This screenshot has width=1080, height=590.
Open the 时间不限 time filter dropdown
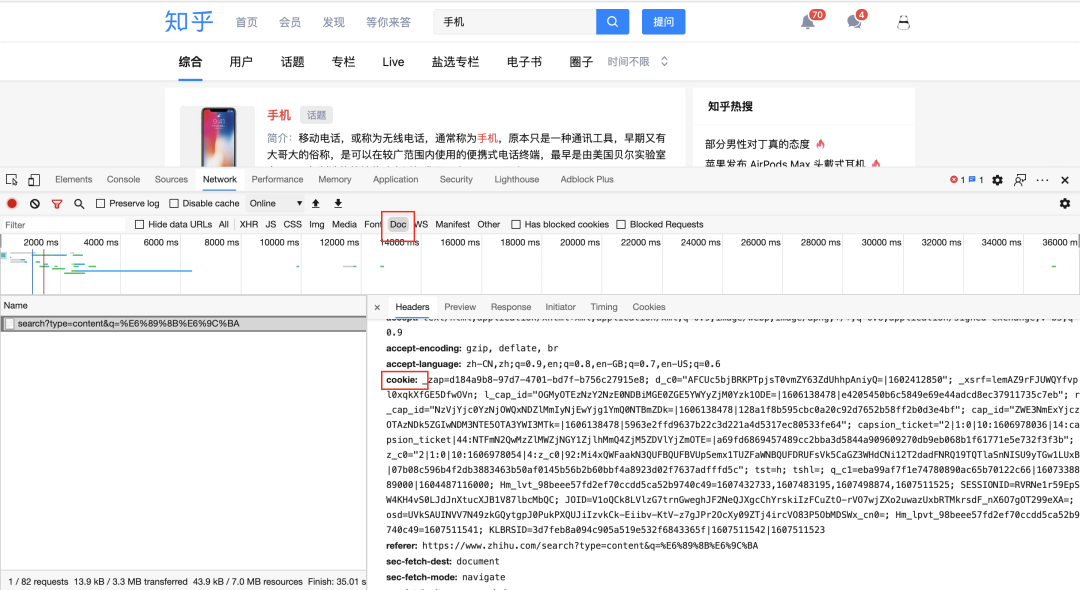(638, 61)
